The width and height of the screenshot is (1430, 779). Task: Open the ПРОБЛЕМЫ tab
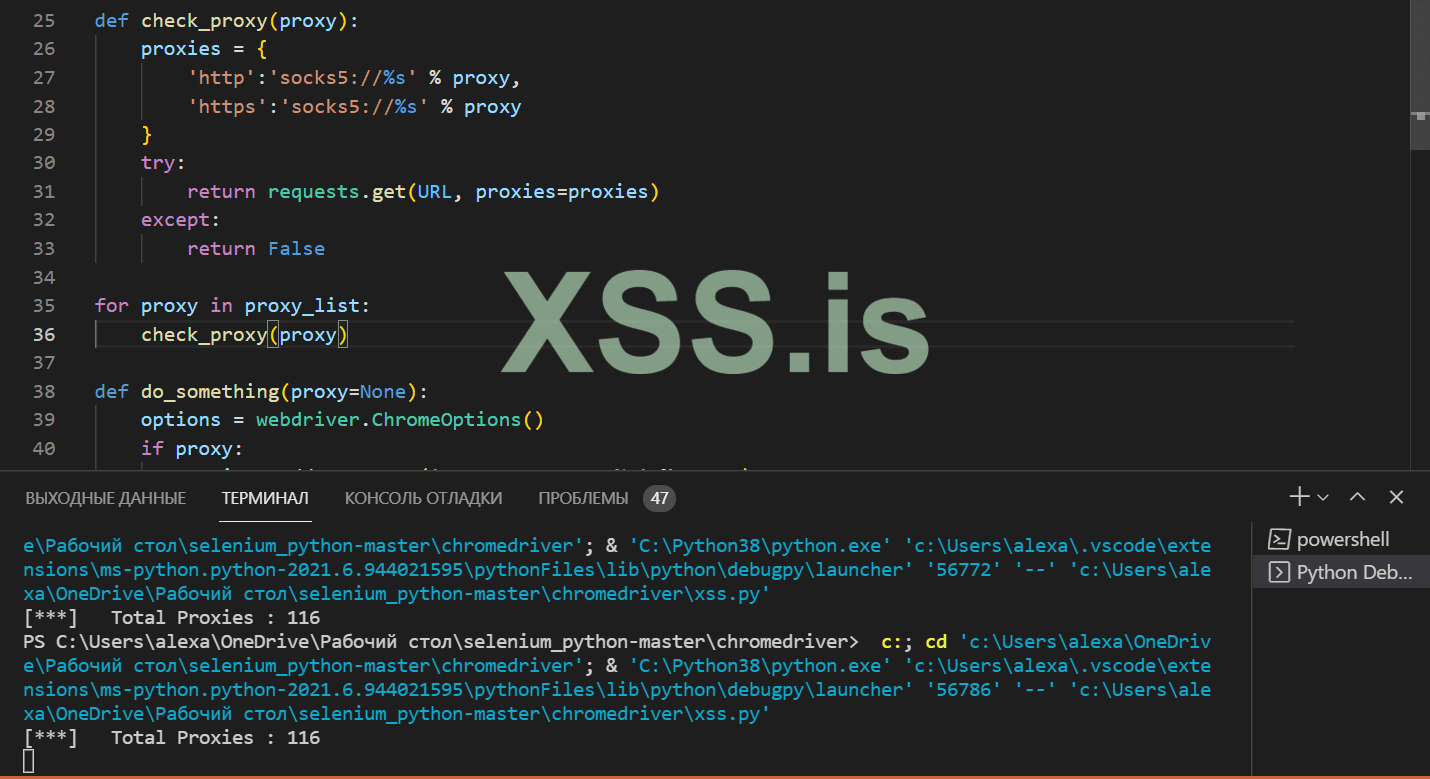point(583,498)
